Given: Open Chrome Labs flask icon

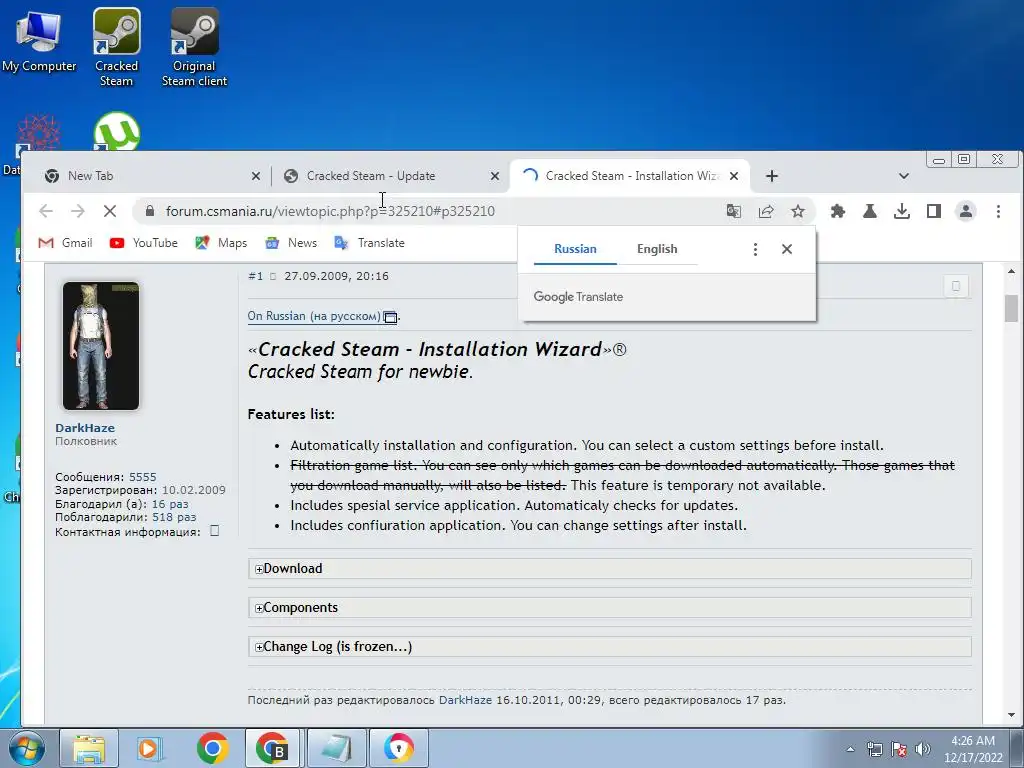Looking at the screenshot, I should point(869,211).
